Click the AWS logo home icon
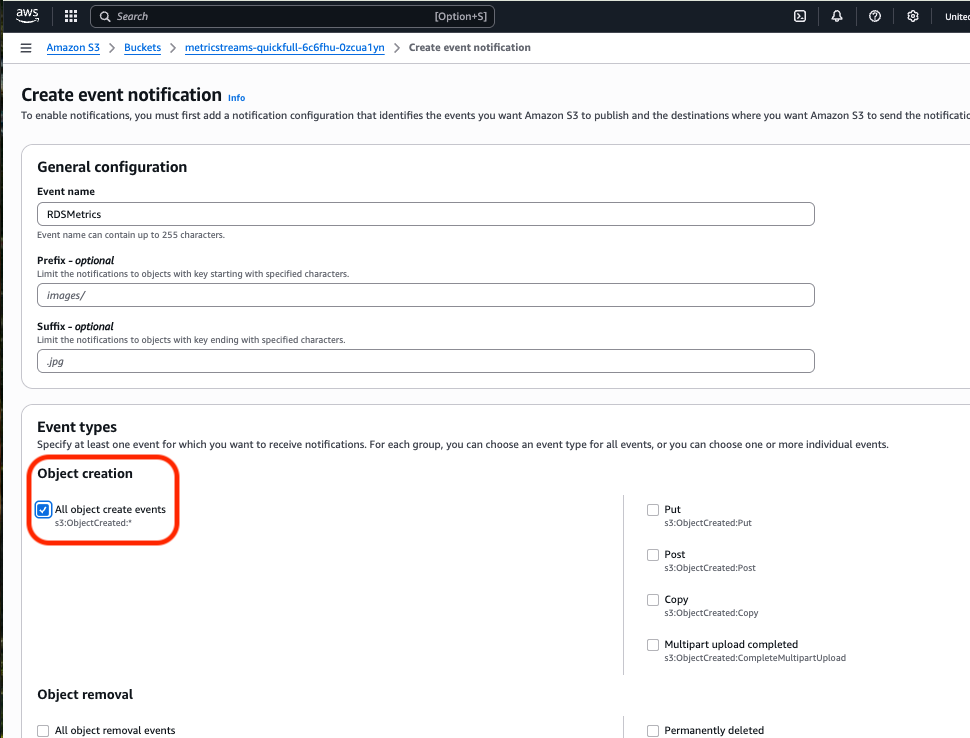The image size is (970, 738). 27,16
